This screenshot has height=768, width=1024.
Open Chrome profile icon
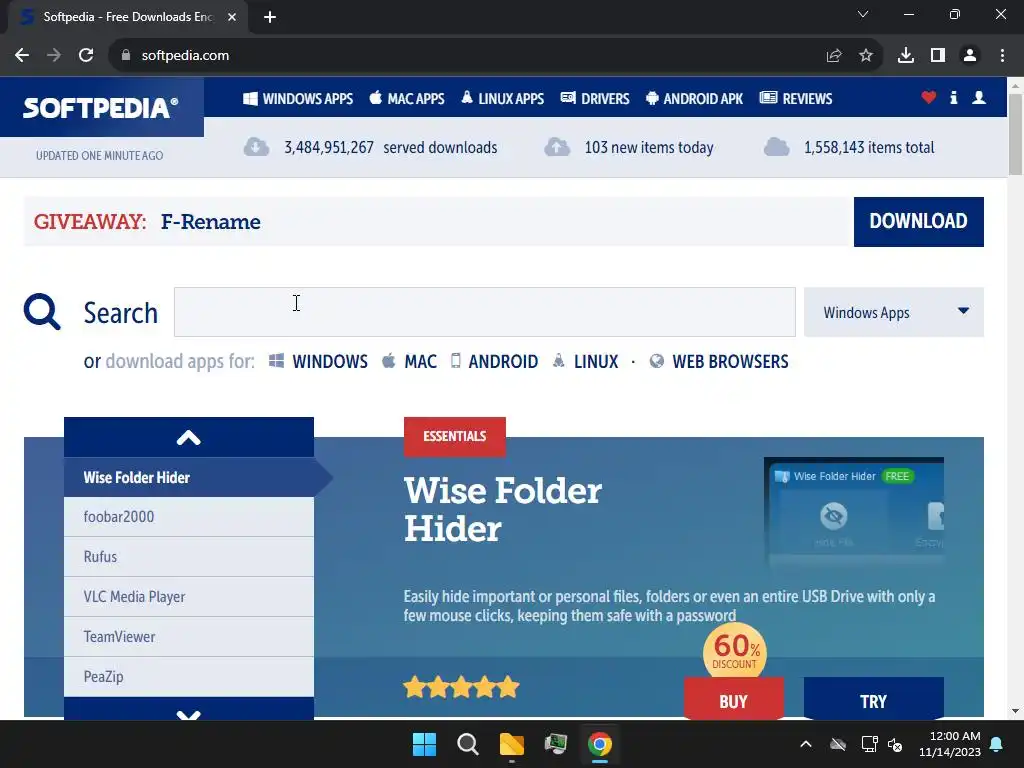click(x=970, y=56)
